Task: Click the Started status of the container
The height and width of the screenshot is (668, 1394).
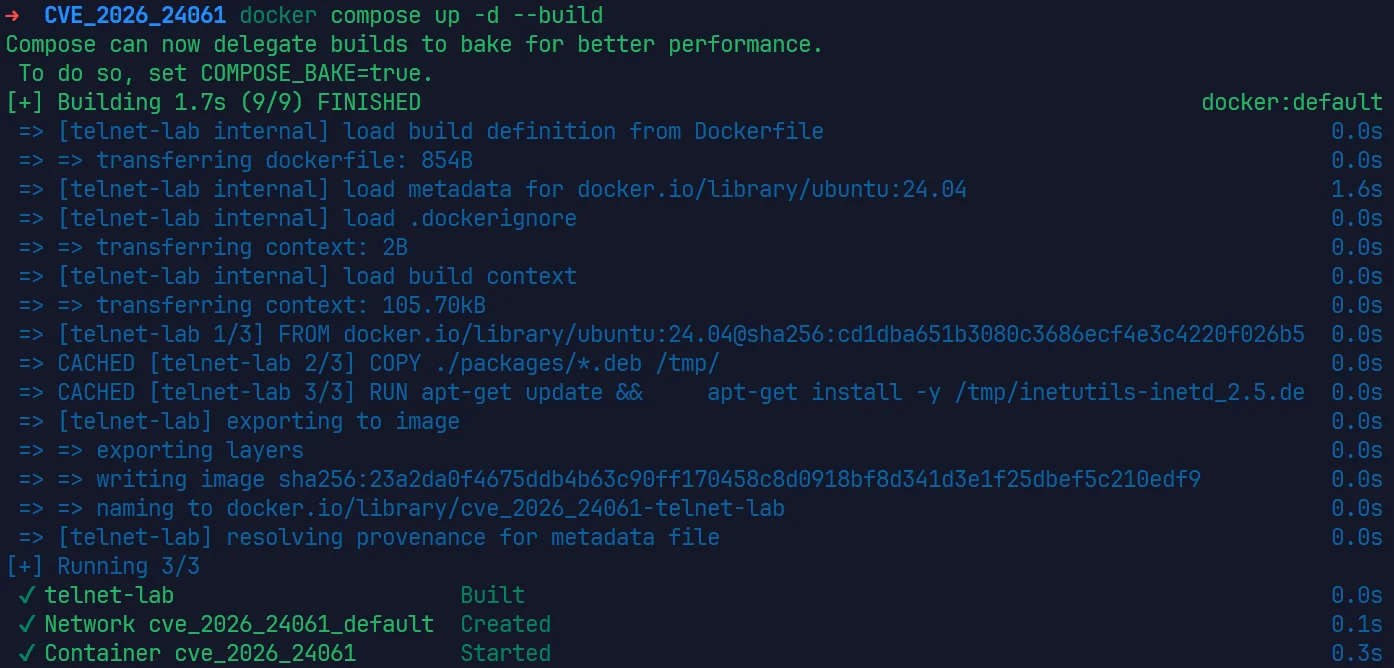Action: click(506, 653)
